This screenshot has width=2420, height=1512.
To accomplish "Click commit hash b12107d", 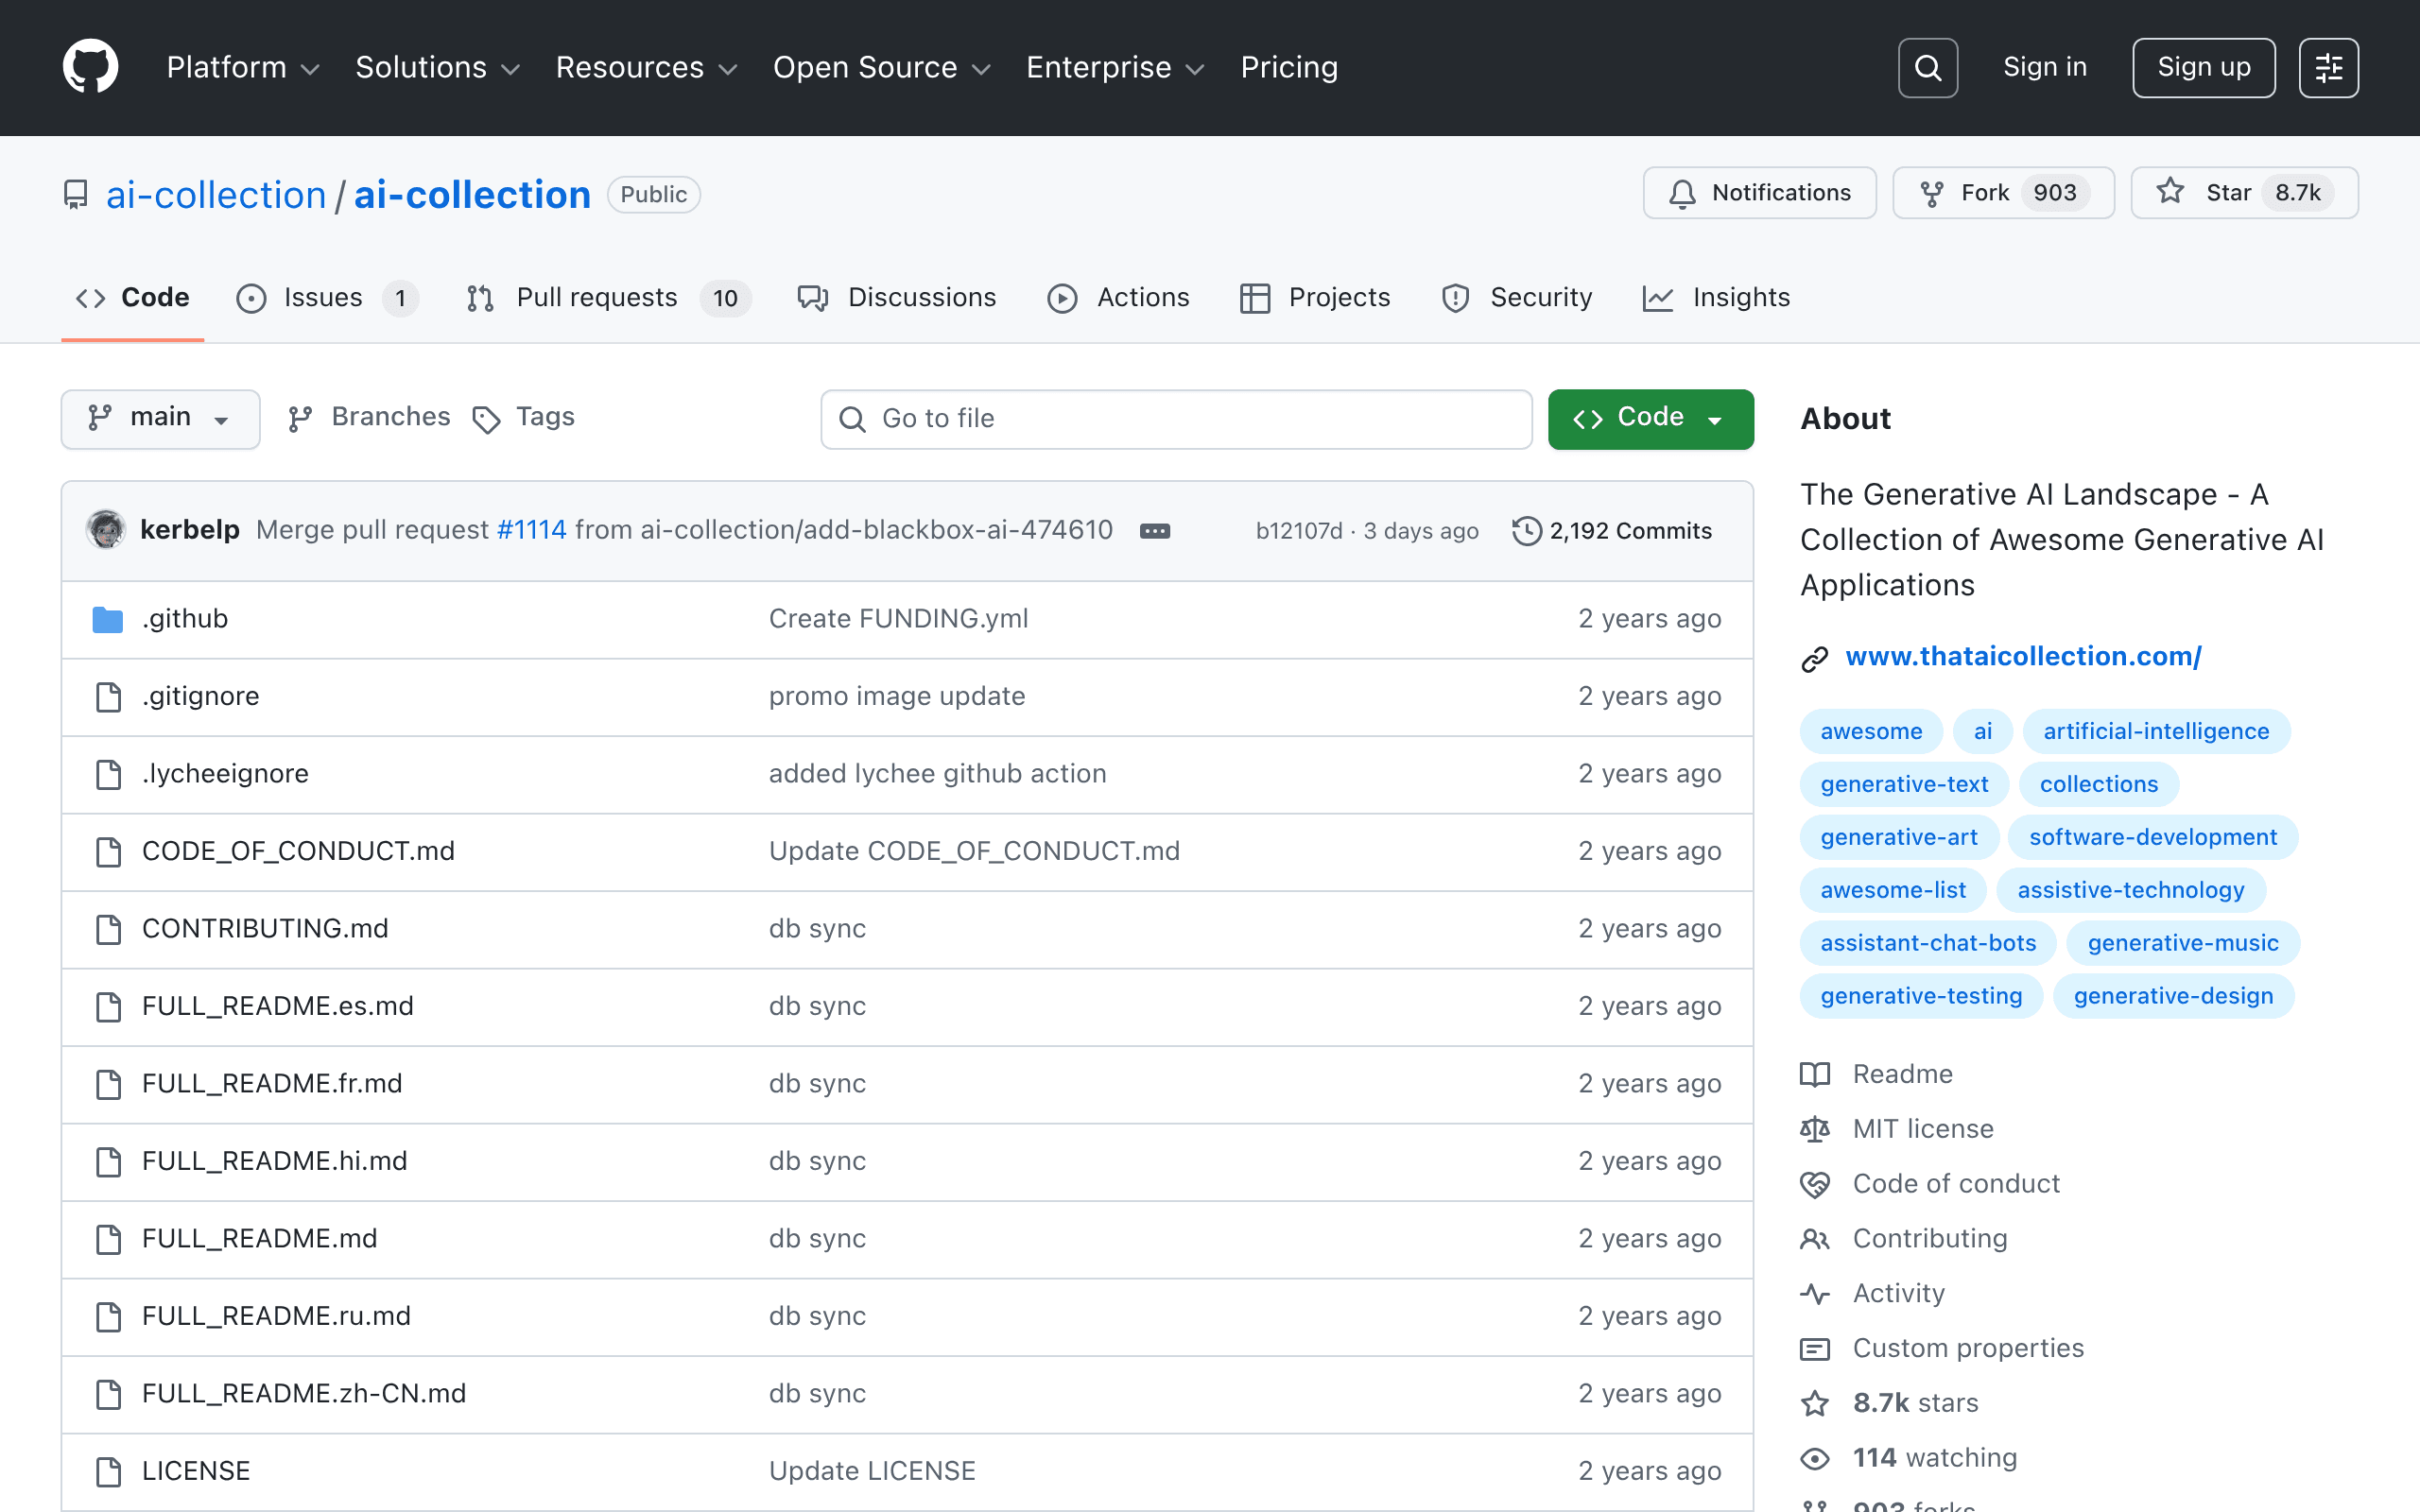I will point(1298,531).
